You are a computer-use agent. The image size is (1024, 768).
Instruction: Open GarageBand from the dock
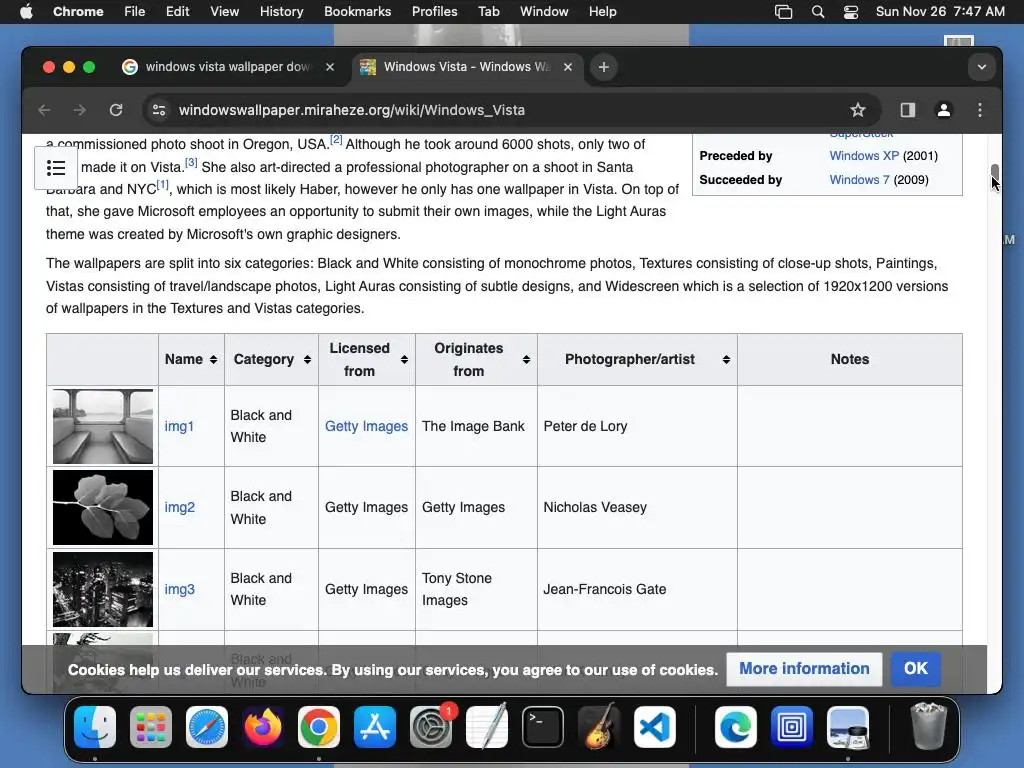pyautogui.click(x=599, y=727)
